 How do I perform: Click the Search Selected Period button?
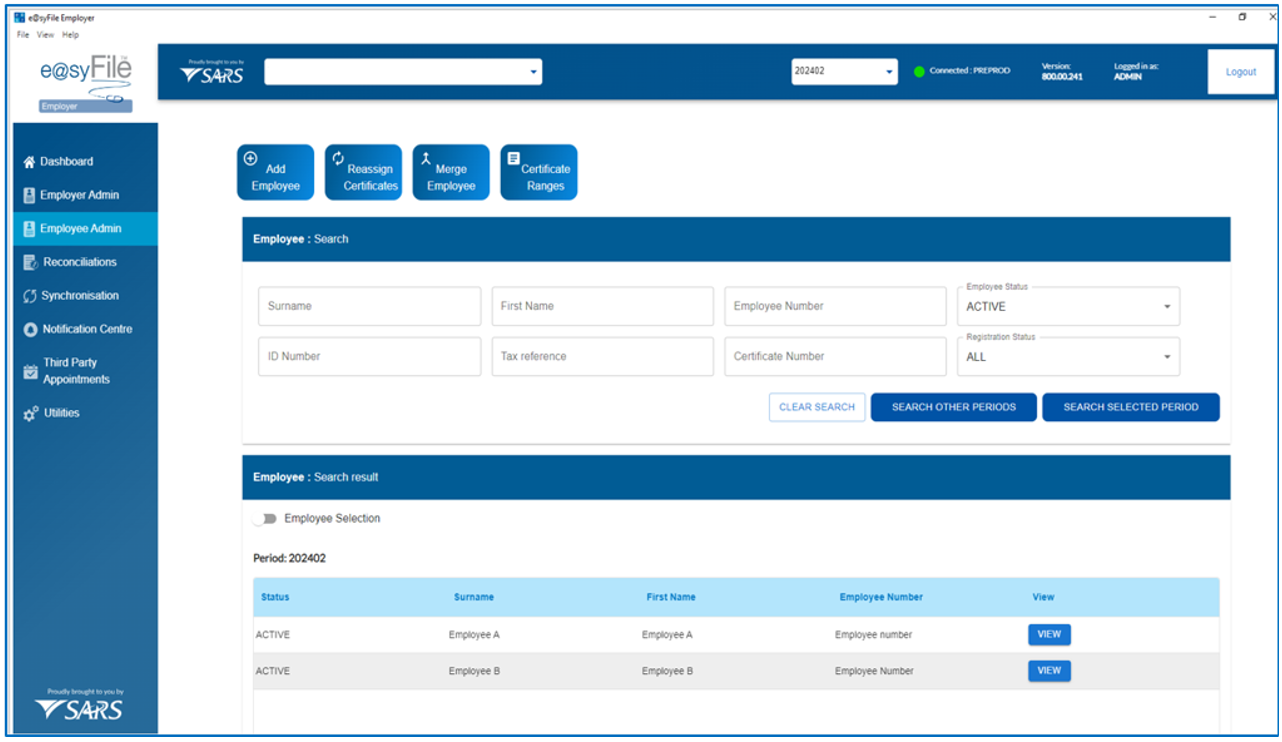[x=1130, y=407]
